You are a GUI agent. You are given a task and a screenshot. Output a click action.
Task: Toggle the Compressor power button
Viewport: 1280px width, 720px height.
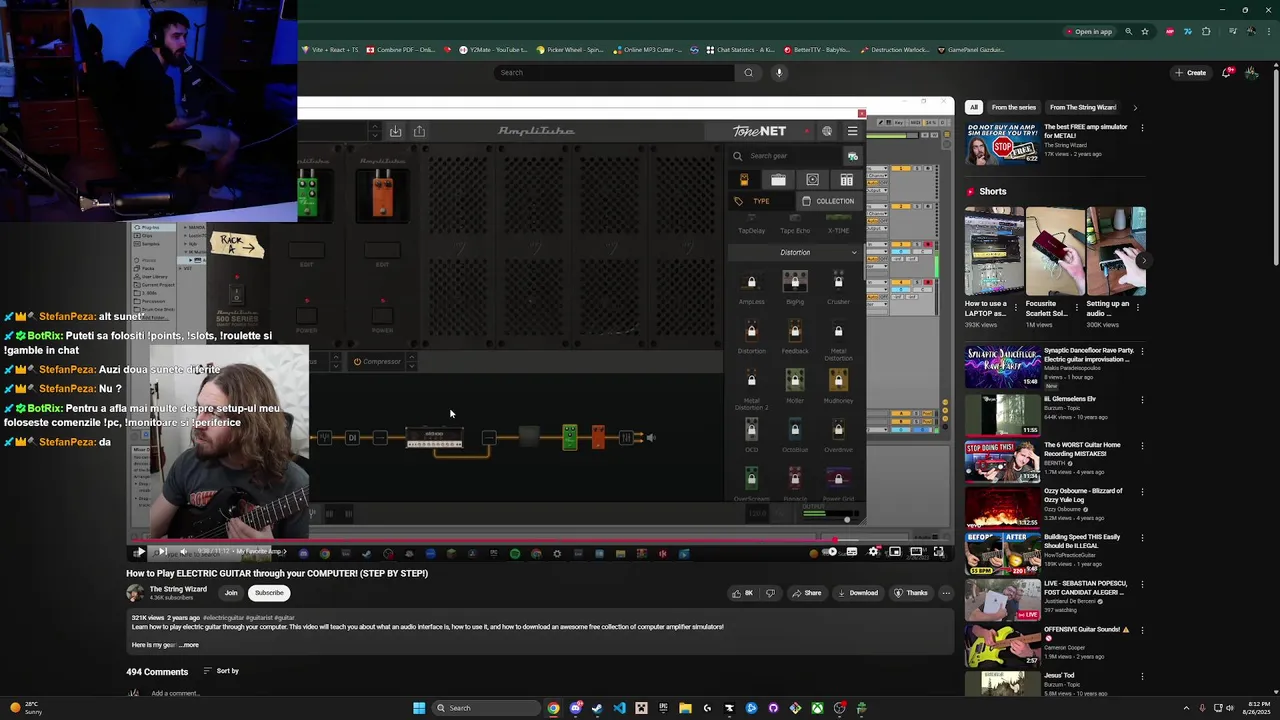(x=357, y=361)
